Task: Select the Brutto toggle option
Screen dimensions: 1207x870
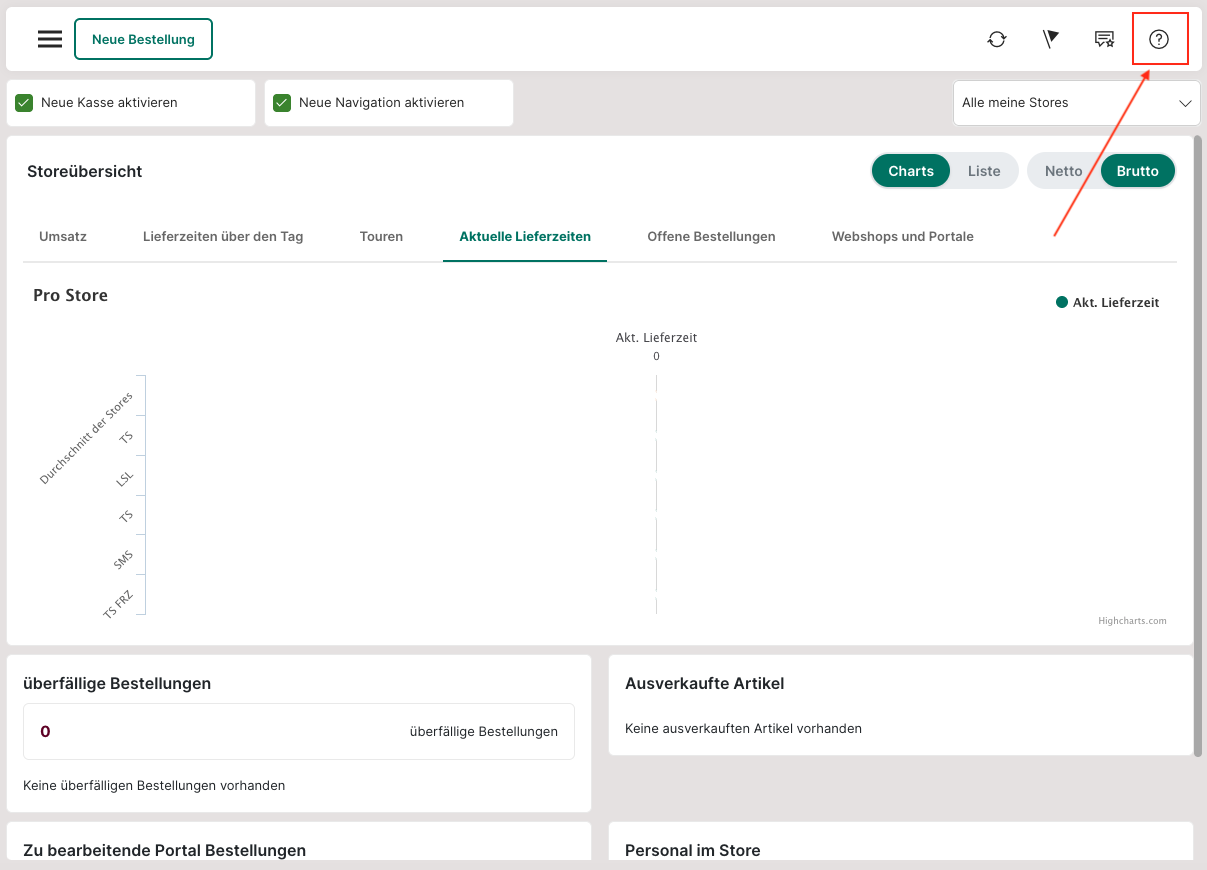Action: [x=1137, y=171]
